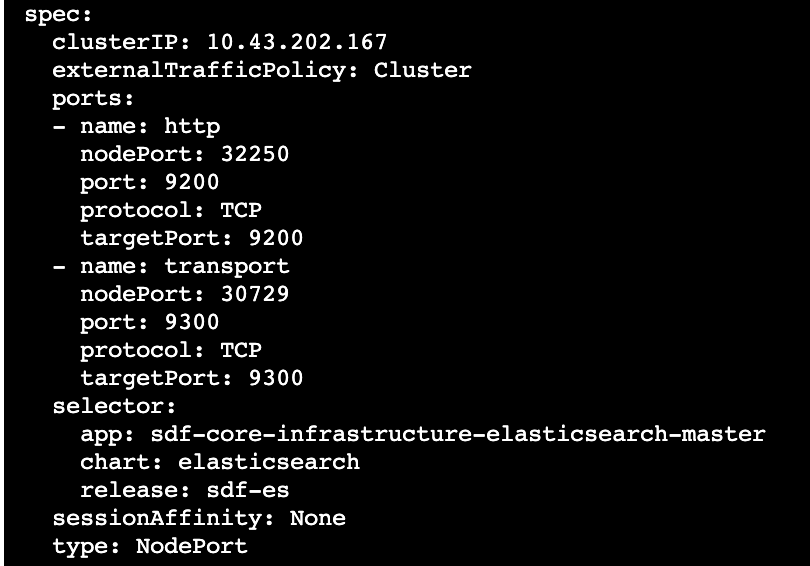The height and width of the screenshot is (566, 810).
Task: Select release sdf-es value
Action: point(248,490)
